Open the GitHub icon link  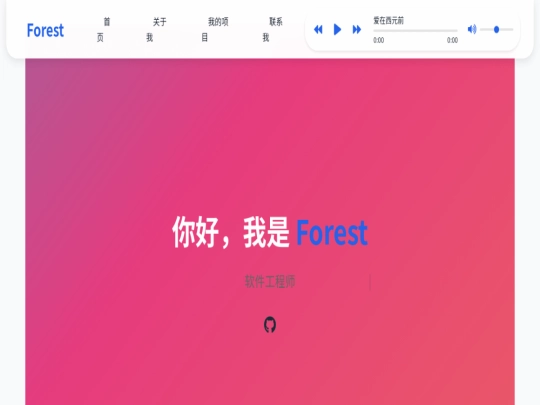(x=270, y=325)
